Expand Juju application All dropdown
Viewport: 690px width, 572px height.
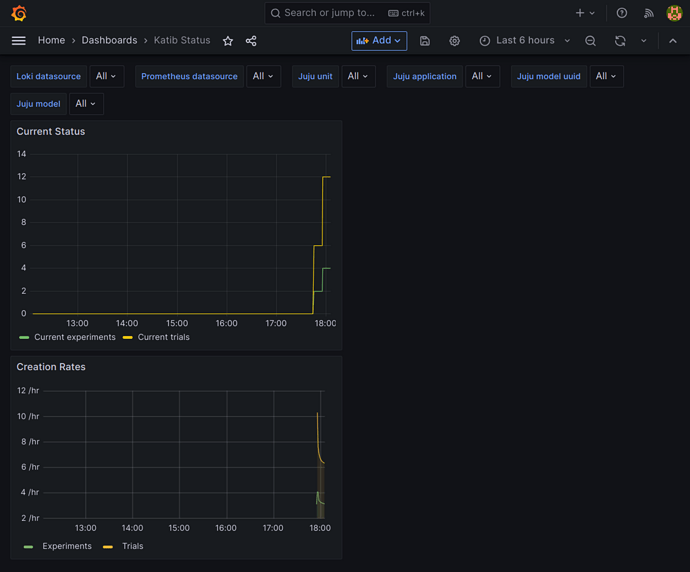(x=482, y=76)
